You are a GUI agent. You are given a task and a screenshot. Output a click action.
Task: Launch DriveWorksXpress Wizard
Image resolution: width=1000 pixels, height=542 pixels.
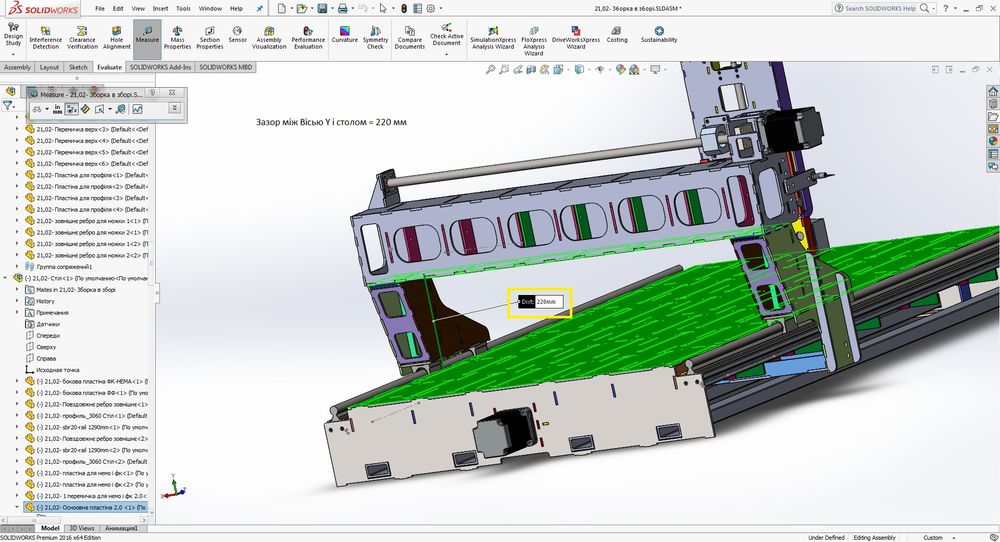click(576, 38)
